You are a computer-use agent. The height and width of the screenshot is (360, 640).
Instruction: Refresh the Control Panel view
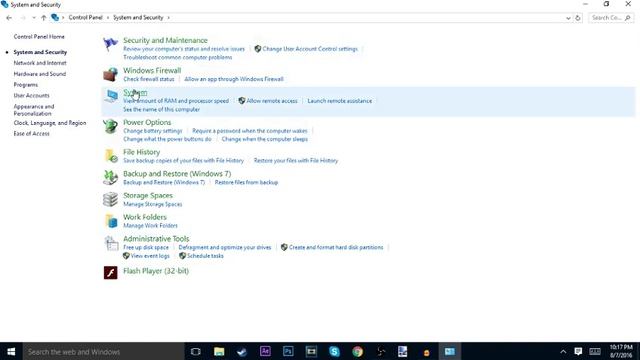point(578,18)
